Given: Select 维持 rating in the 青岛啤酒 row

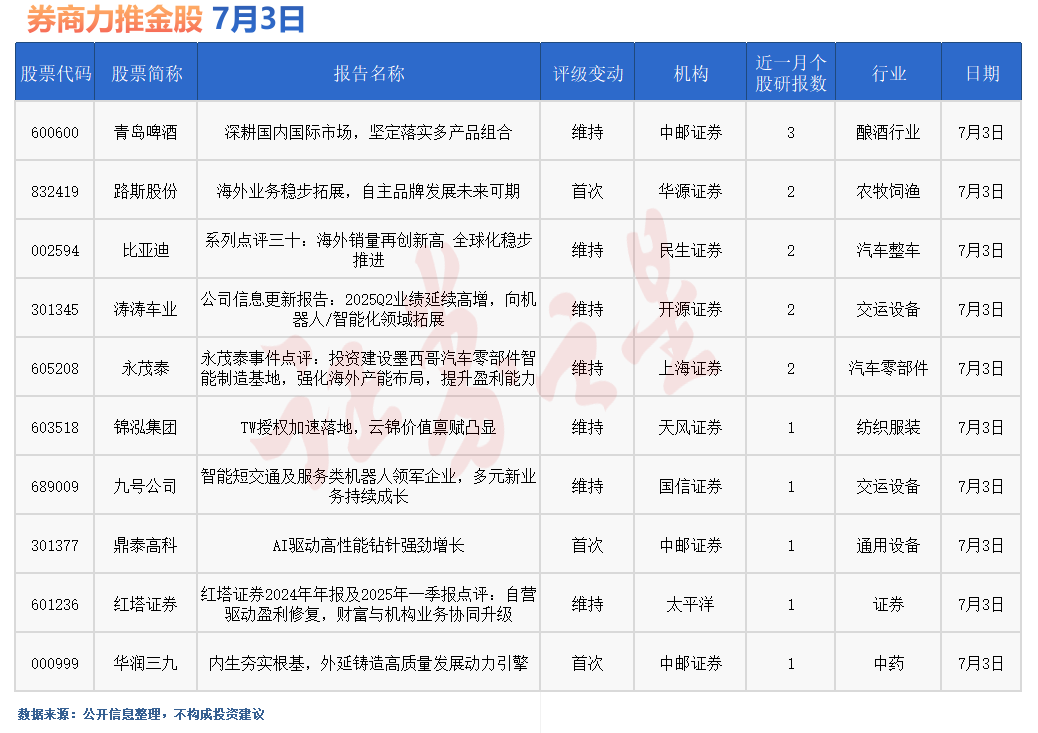Looking at the screenshot, I should 588,132.
